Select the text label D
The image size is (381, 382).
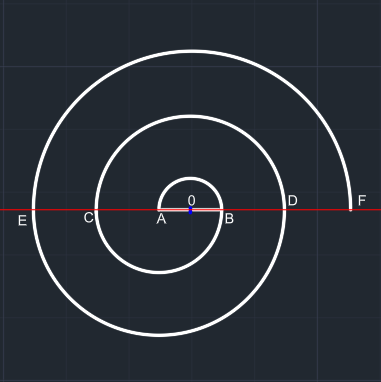pyautogui.click(x=292, y=201)
